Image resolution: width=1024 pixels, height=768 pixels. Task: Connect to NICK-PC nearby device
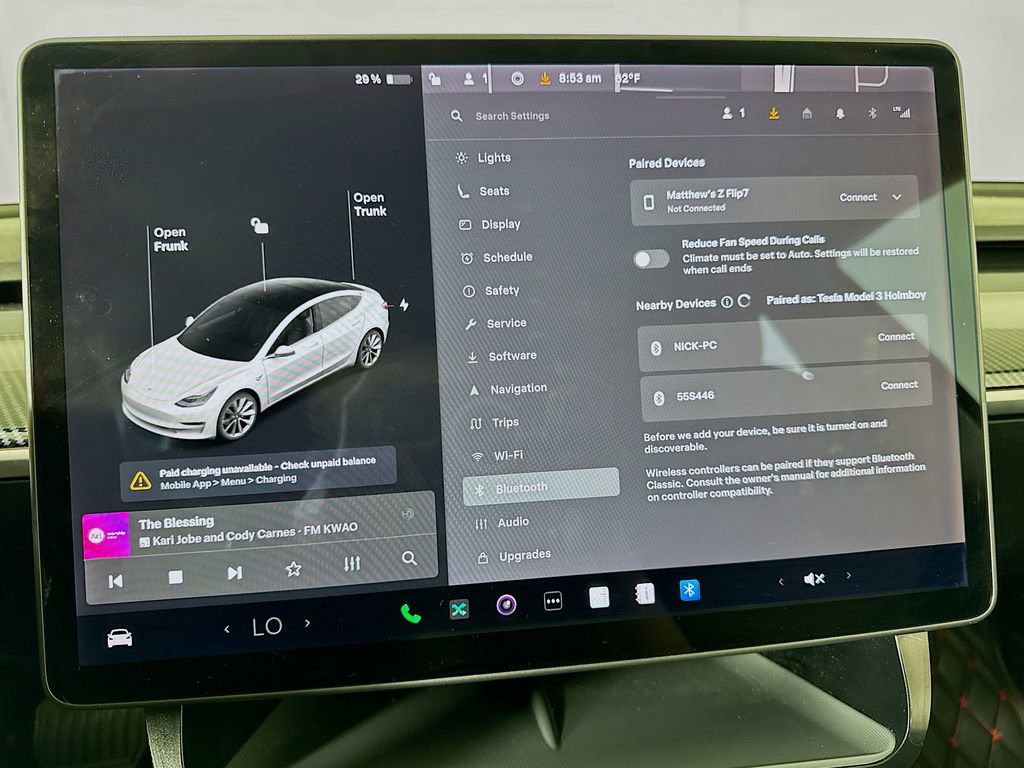[x=895, y=337]
